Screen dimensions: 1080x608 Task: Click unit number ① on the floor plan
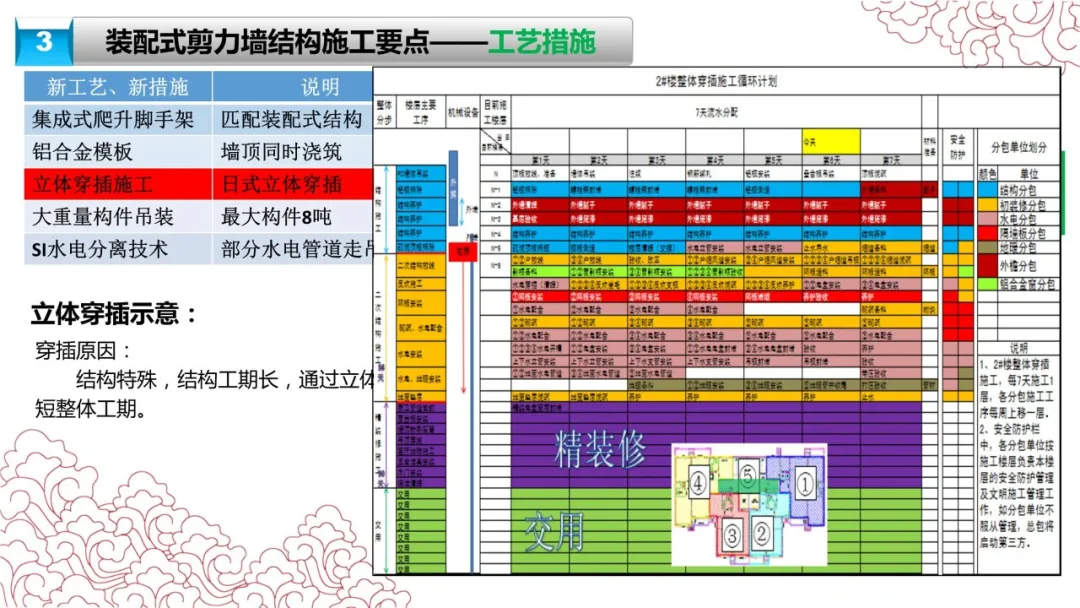805,483
